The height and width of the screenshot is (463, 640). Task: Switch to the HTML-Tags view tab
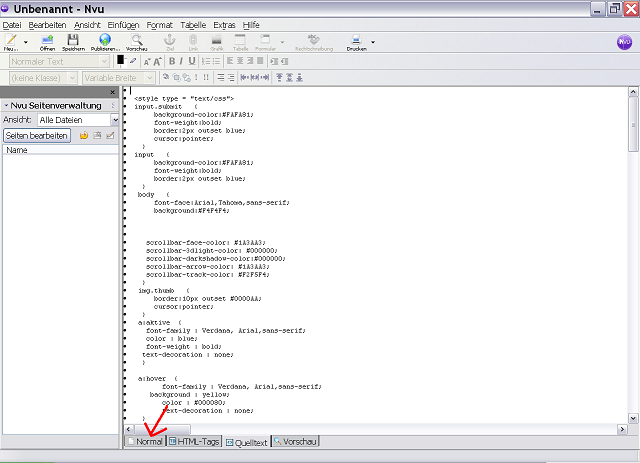[194, 441]
